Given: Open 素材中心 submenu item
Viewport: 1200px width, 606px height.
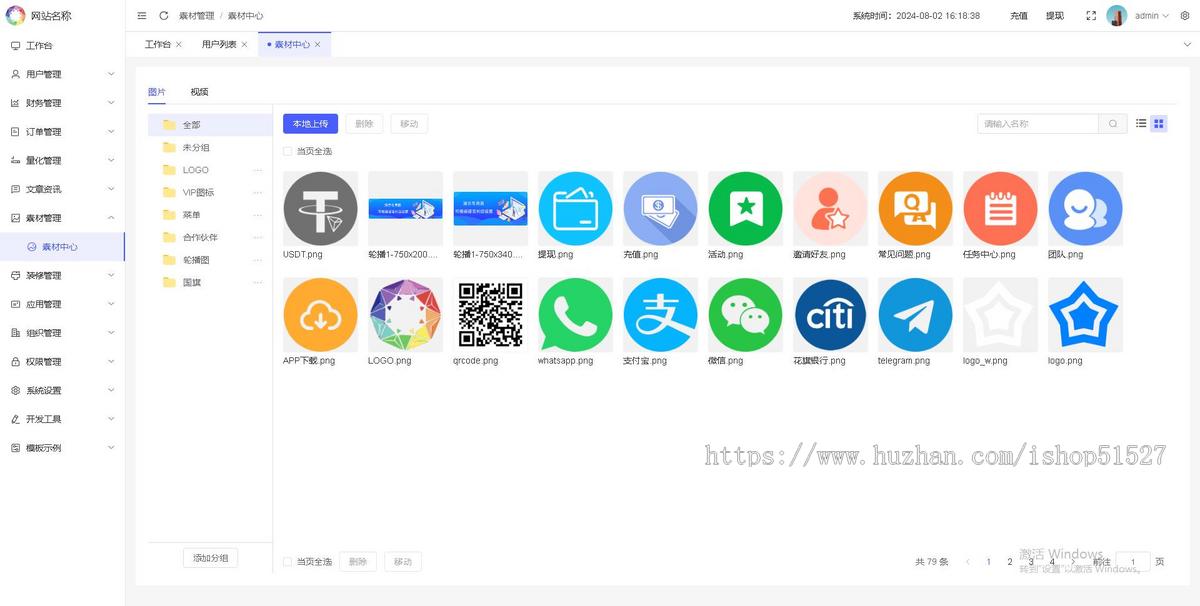Looking at the screenshot, I should pos(62,246).
